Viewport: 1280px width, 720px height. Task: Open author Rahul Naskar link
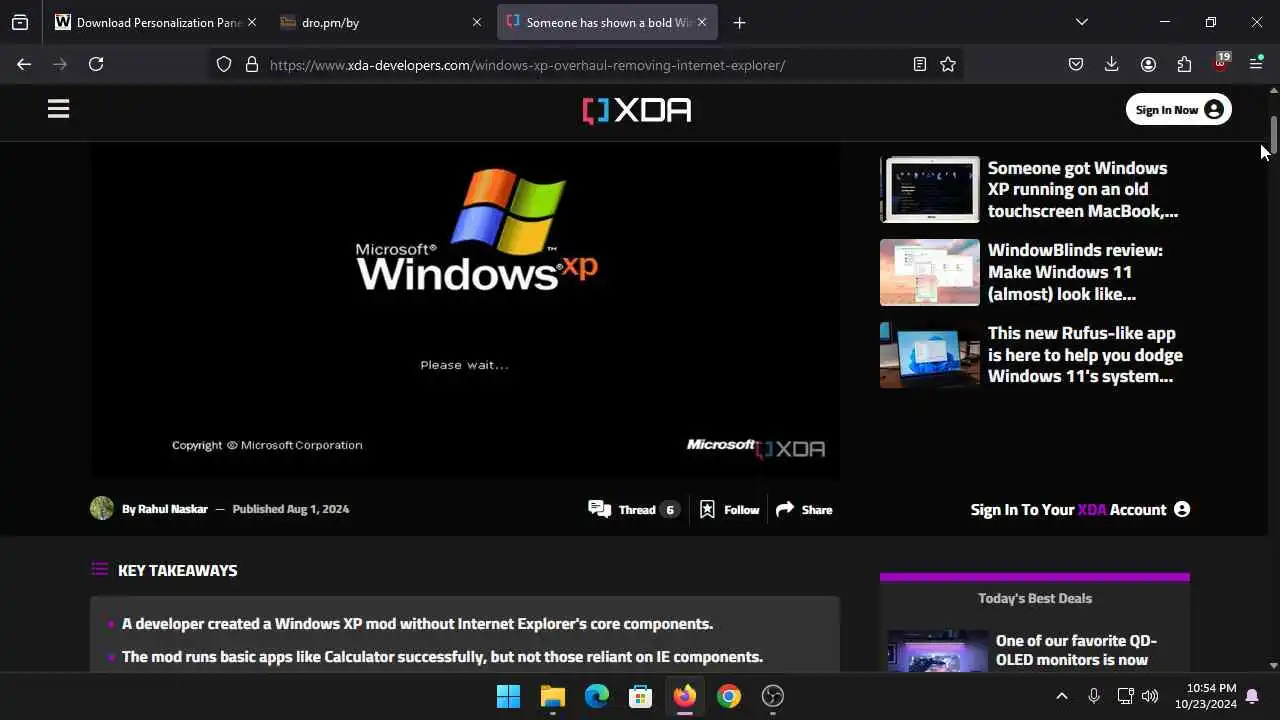[172, 509]
